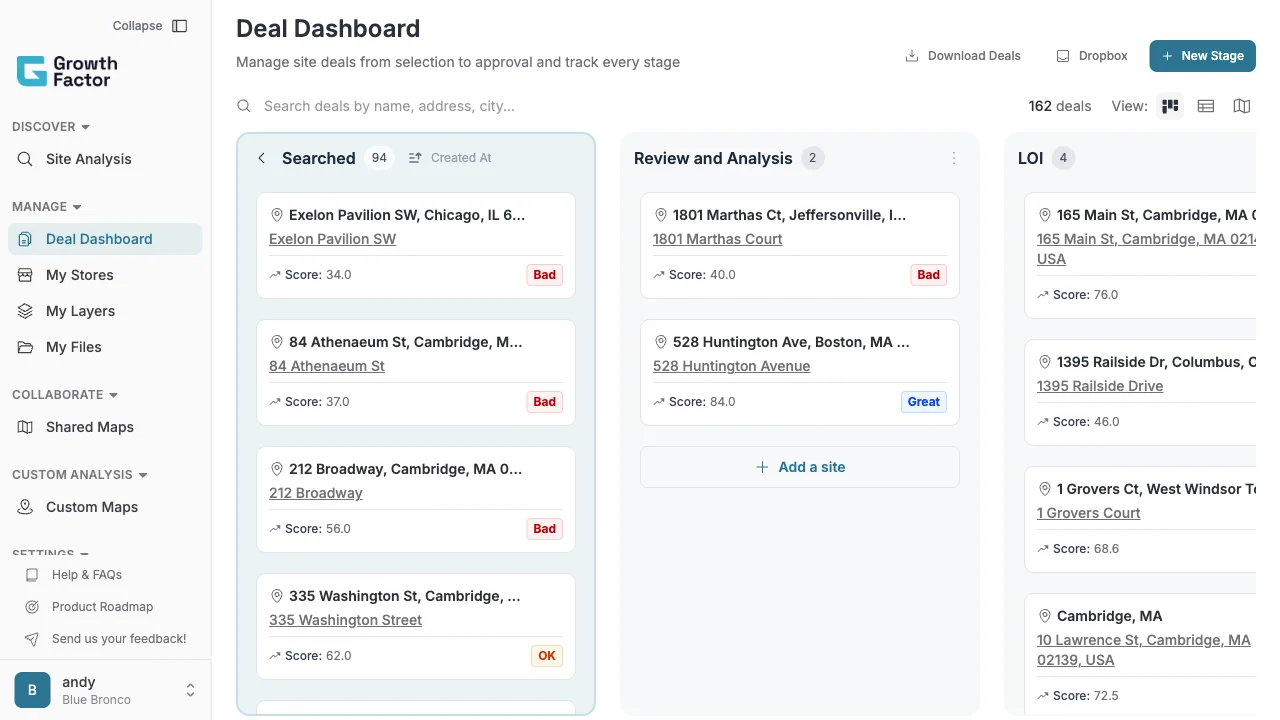Click the My Layers stack icon

[23, 311]
